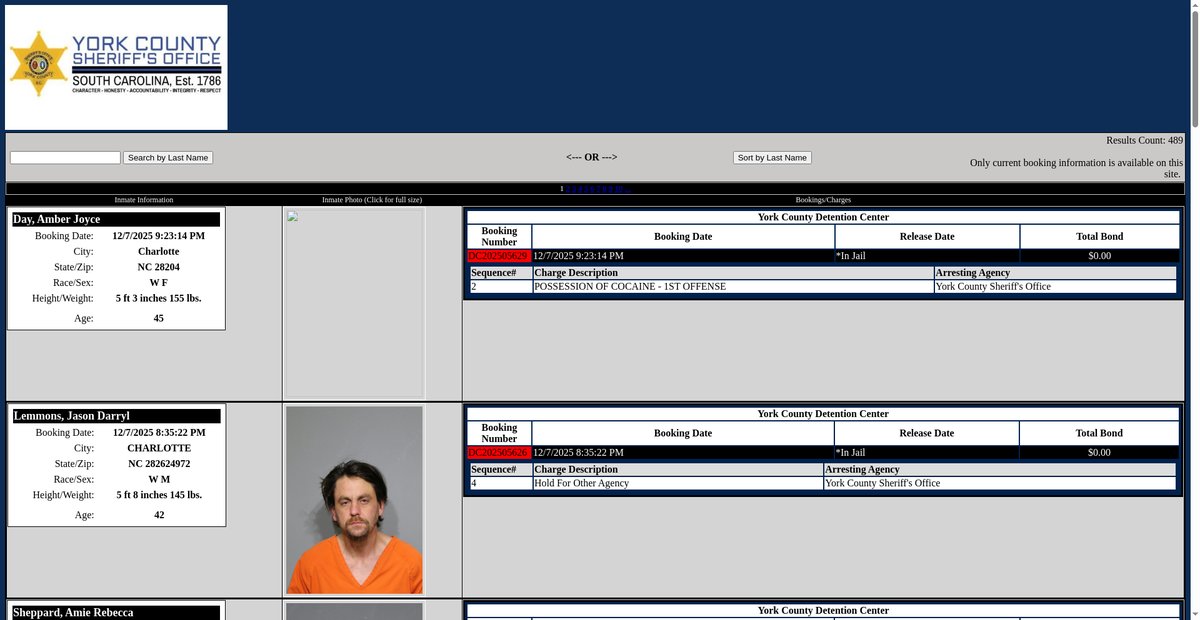Click the only current booking information notice
Viewport: 1200px width, 620px height.
click(x=1076, y=168)
